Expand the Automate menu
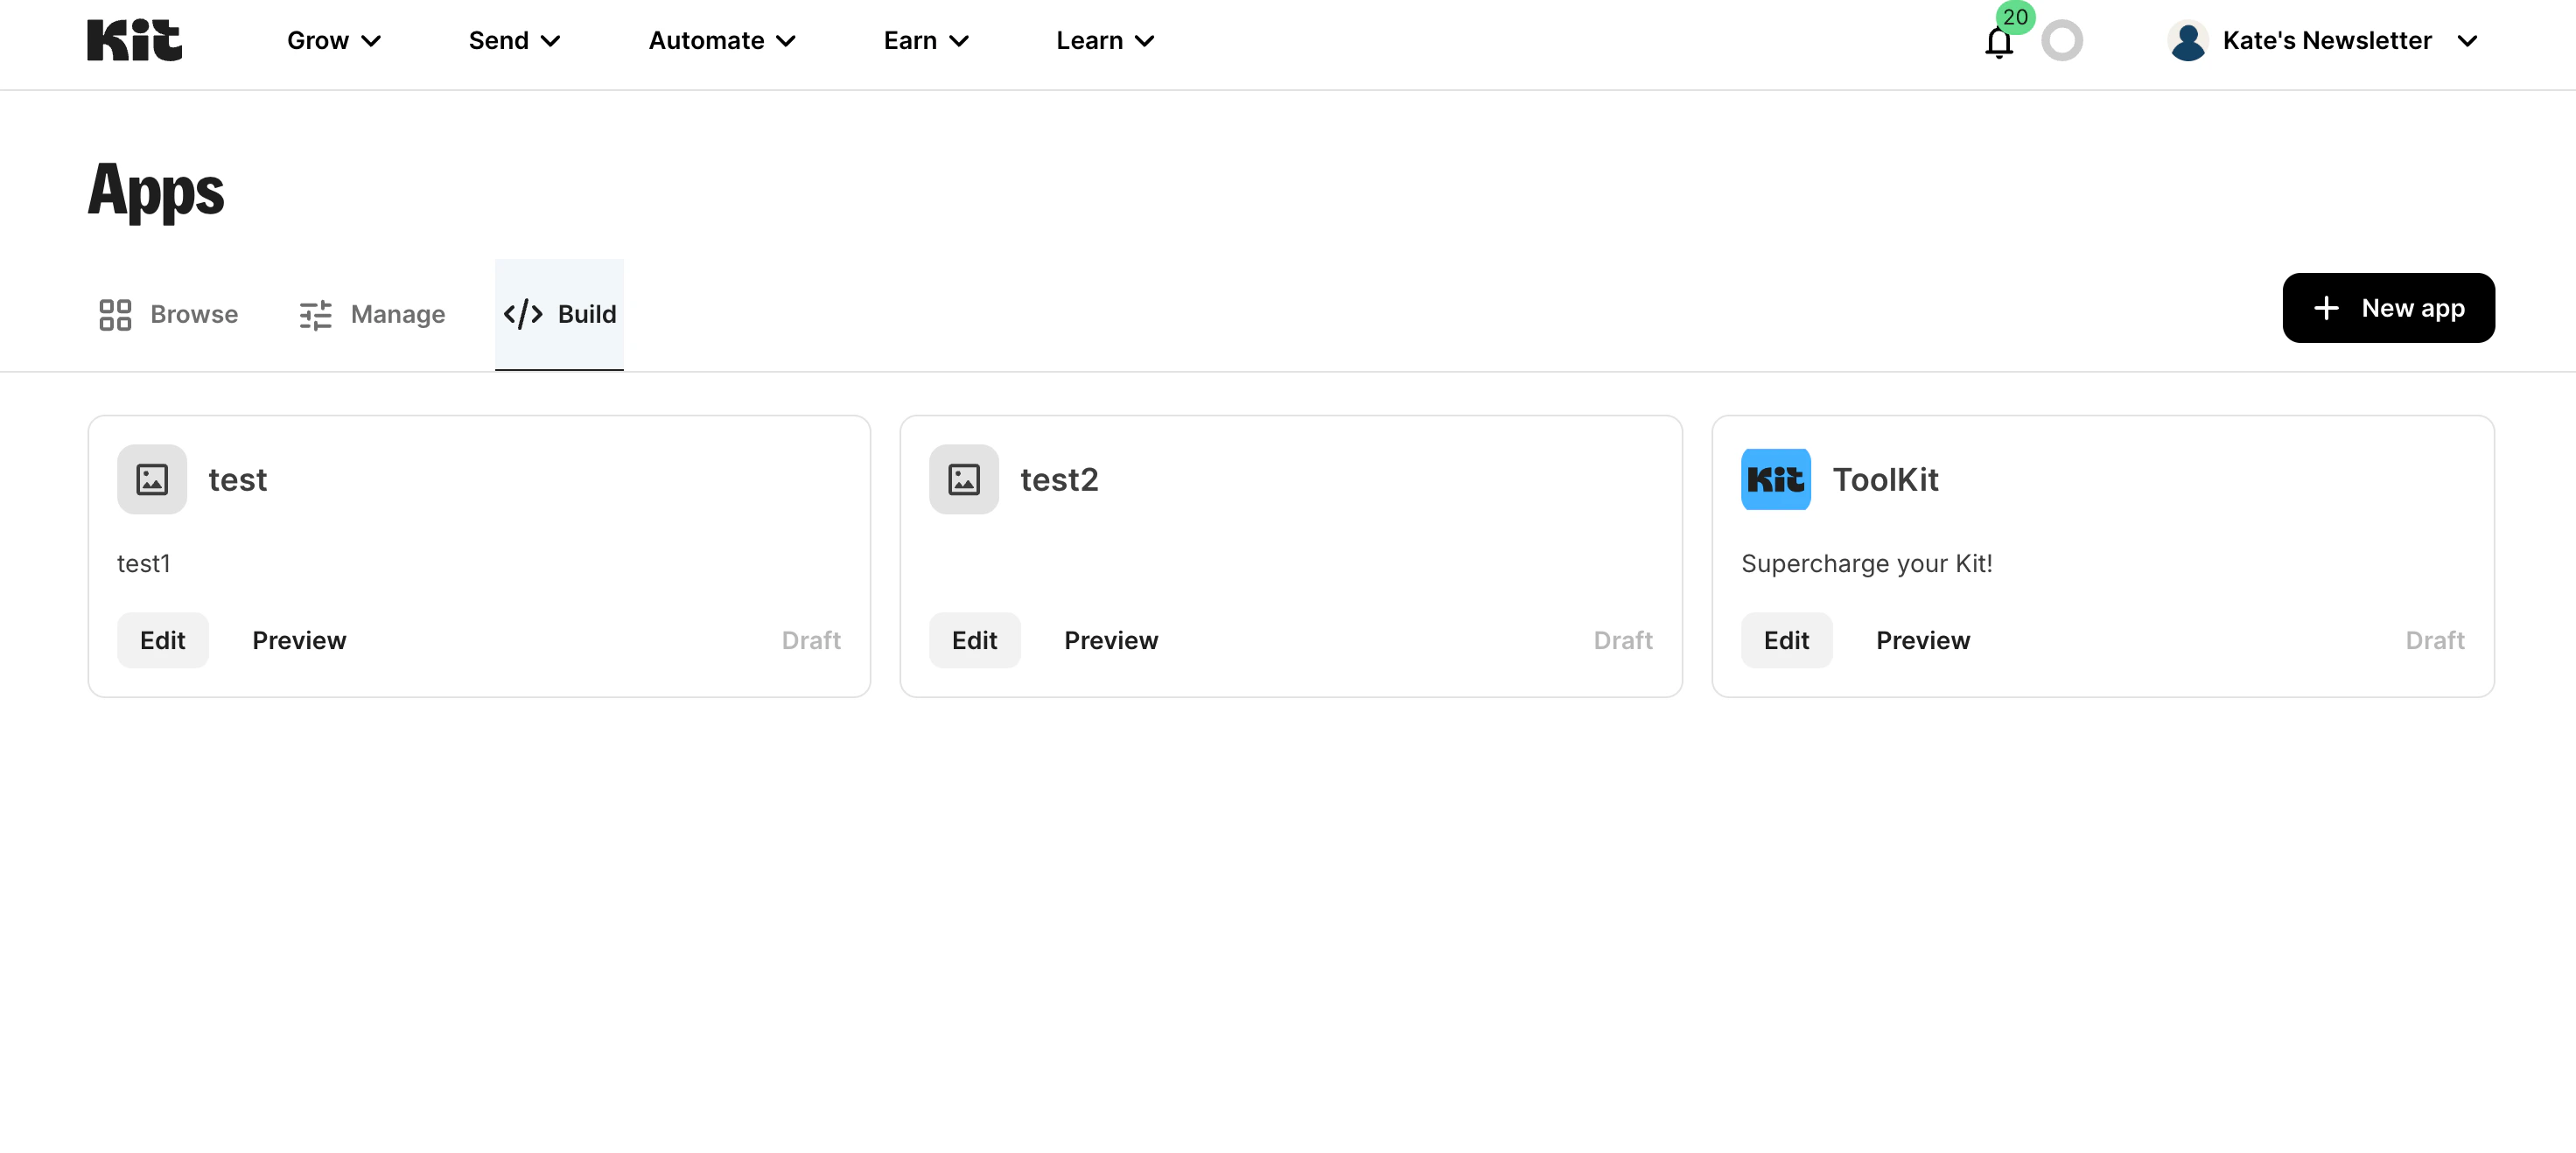 722,41
